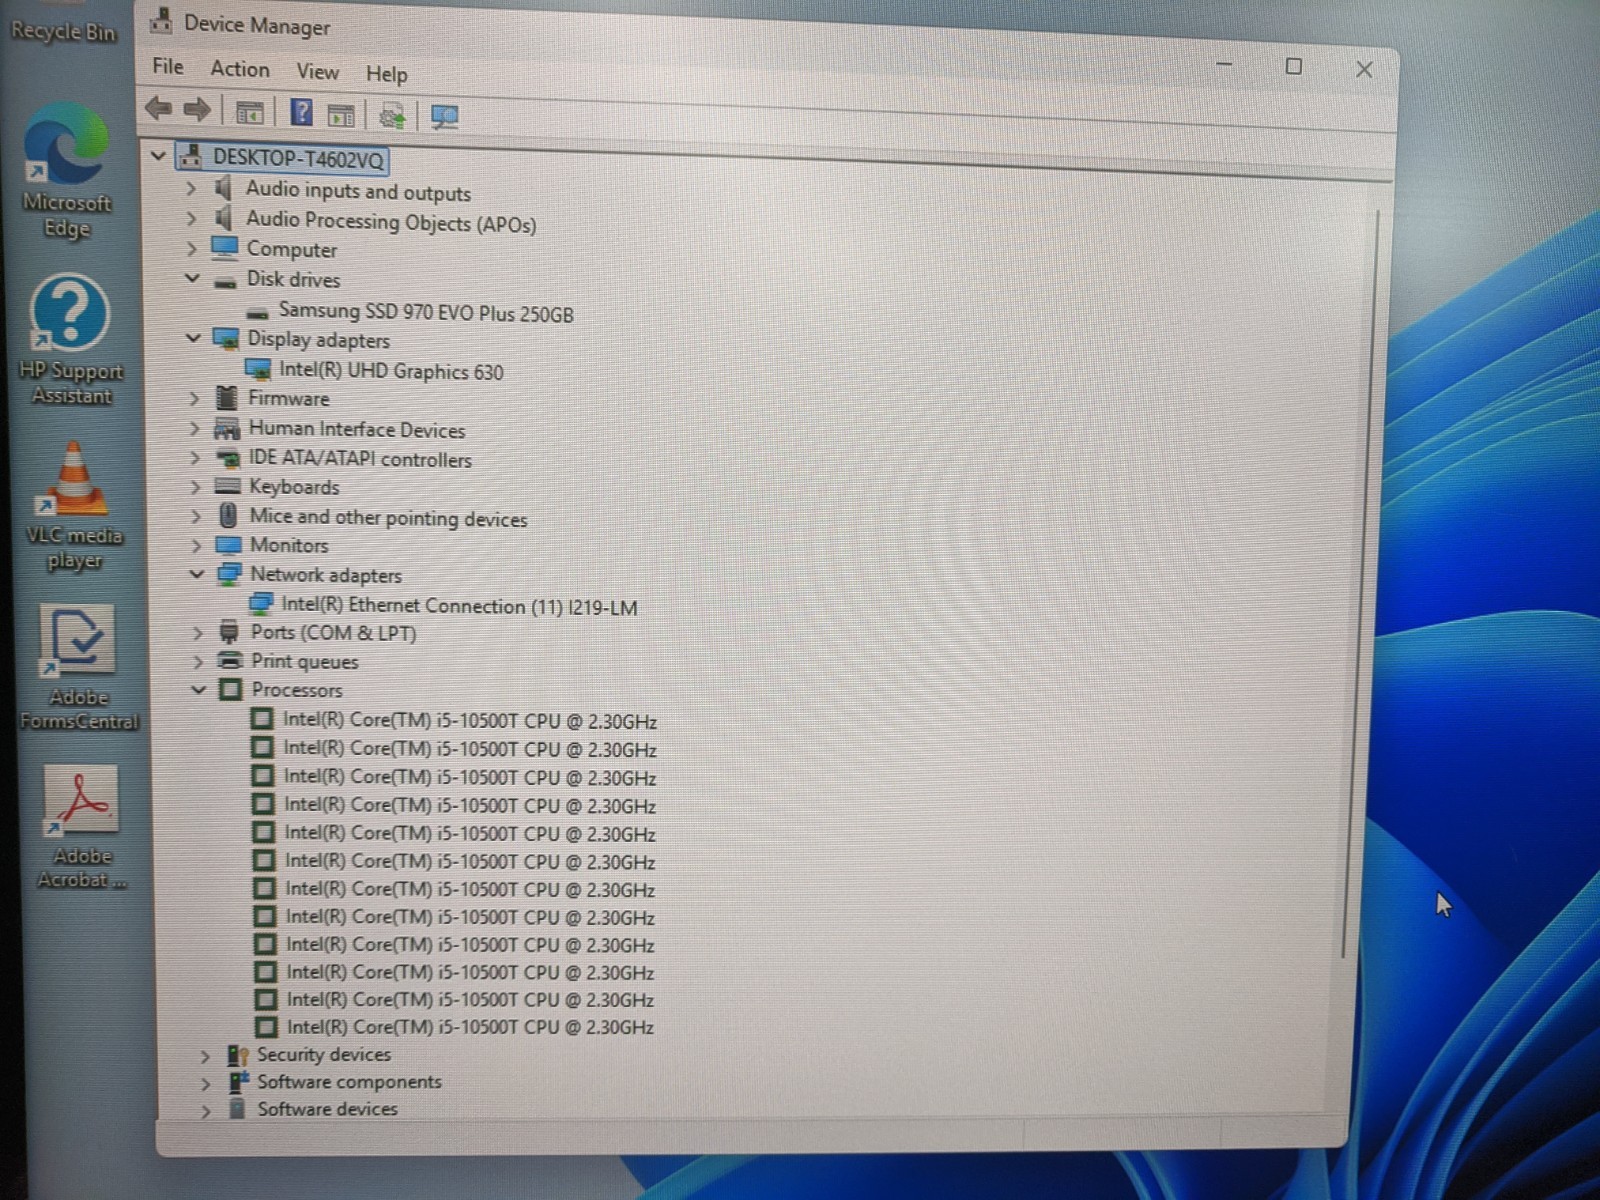Click the chip icon beside Firmware
Image resolution: width=1600 pixels, height=1200 pixels.
[227, 397]
